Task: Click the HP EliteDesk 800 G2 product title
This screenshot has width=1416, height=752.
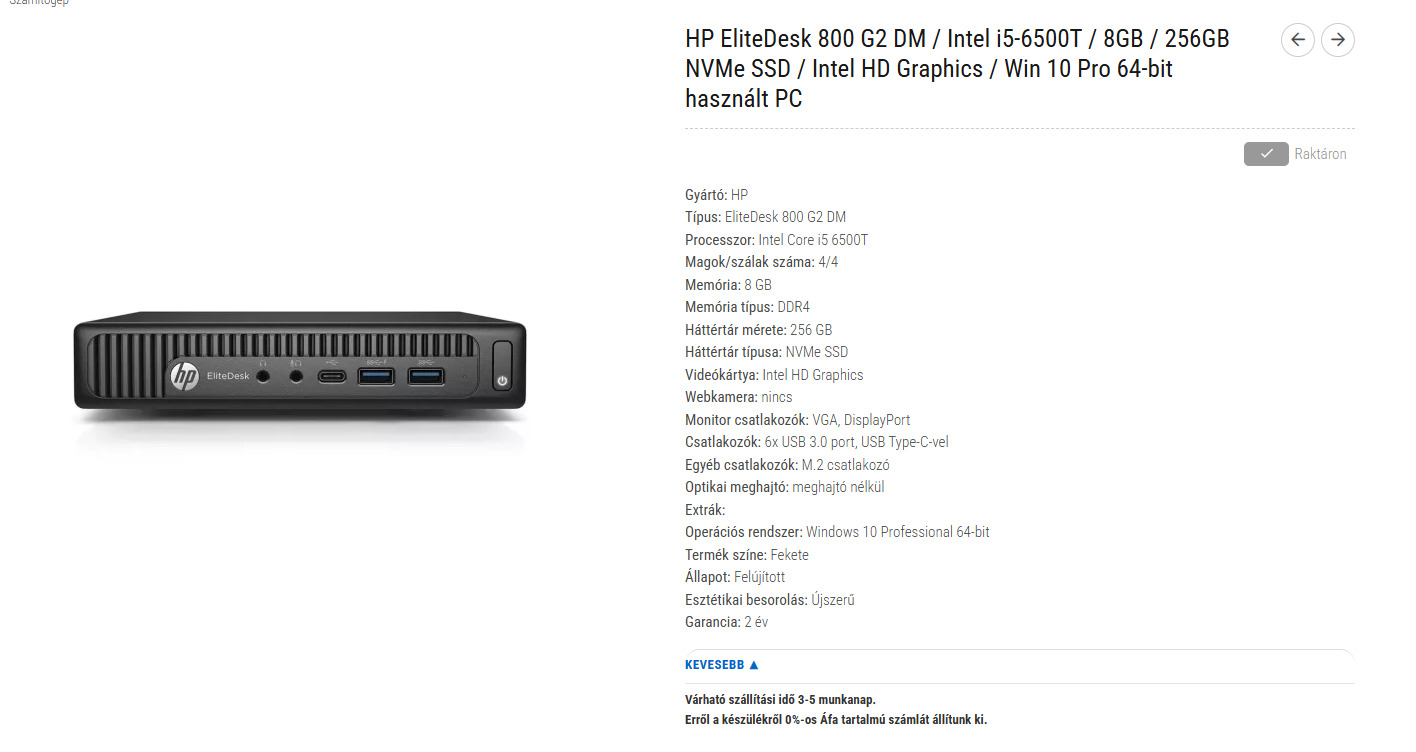Action: [957, 69]
